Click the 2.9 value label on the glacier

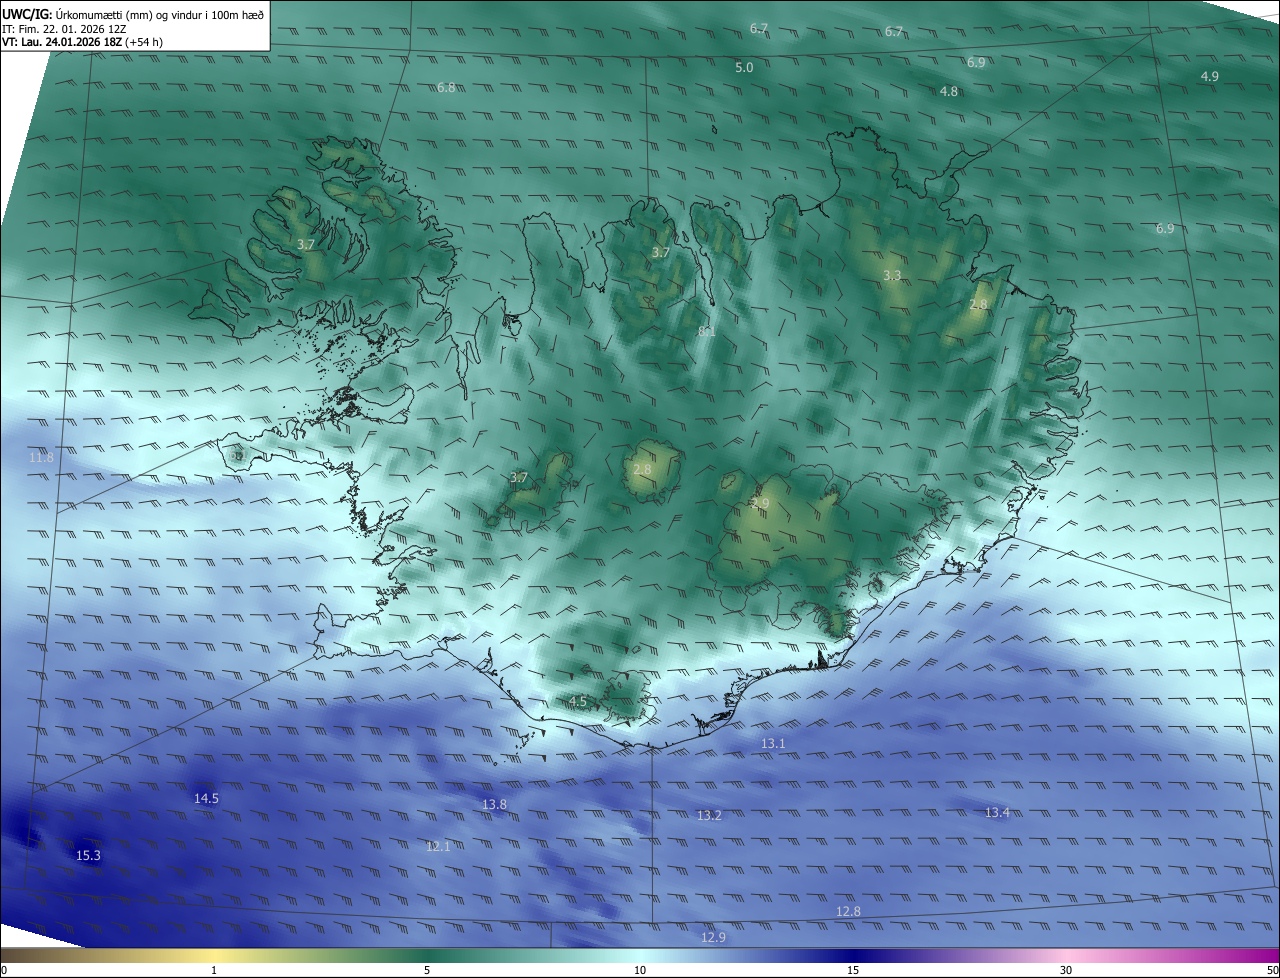760,504
